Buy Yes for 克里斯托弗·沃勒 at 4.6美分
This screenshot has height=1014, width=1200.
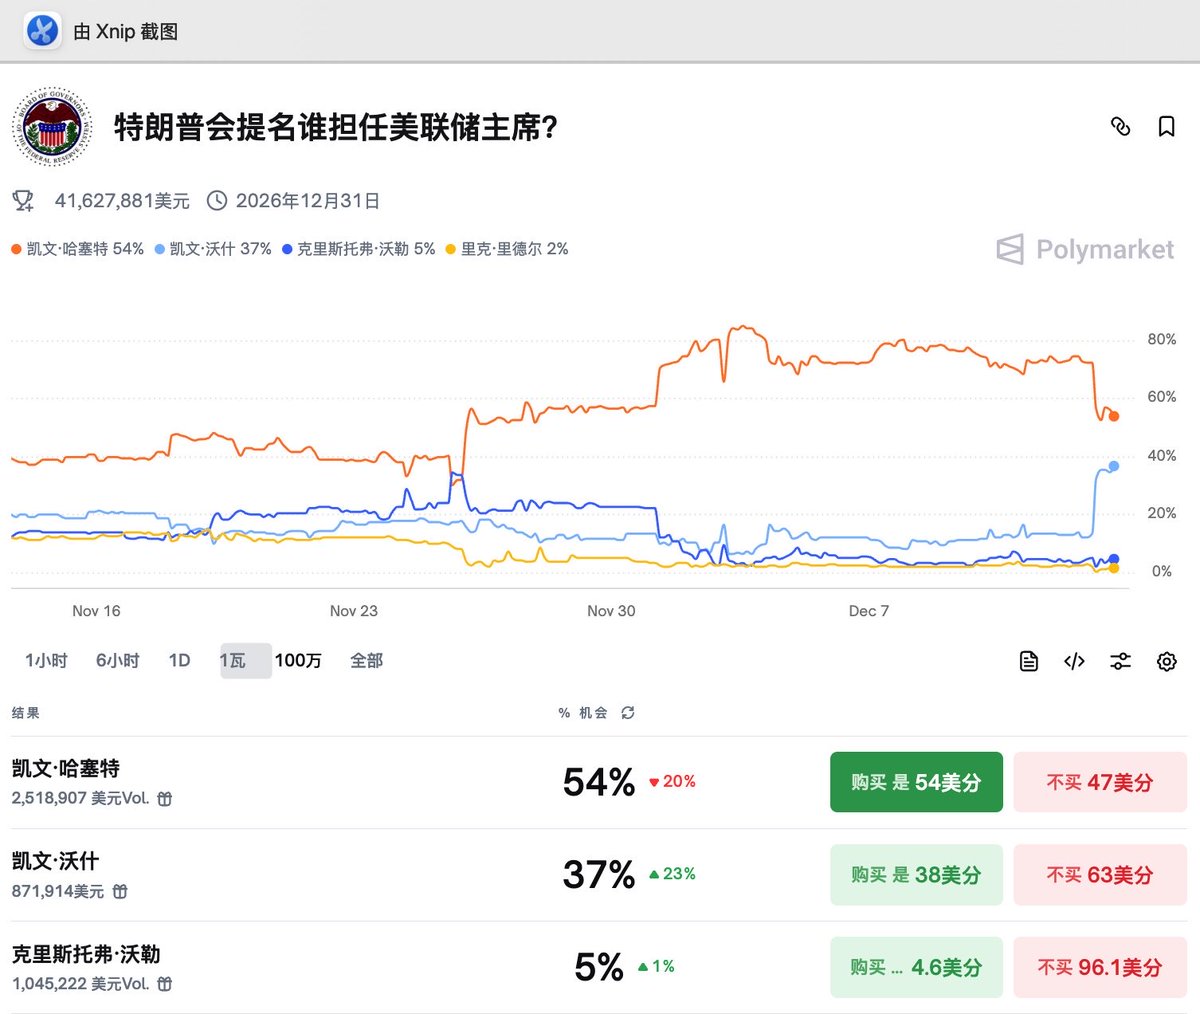tap(916, 967)
